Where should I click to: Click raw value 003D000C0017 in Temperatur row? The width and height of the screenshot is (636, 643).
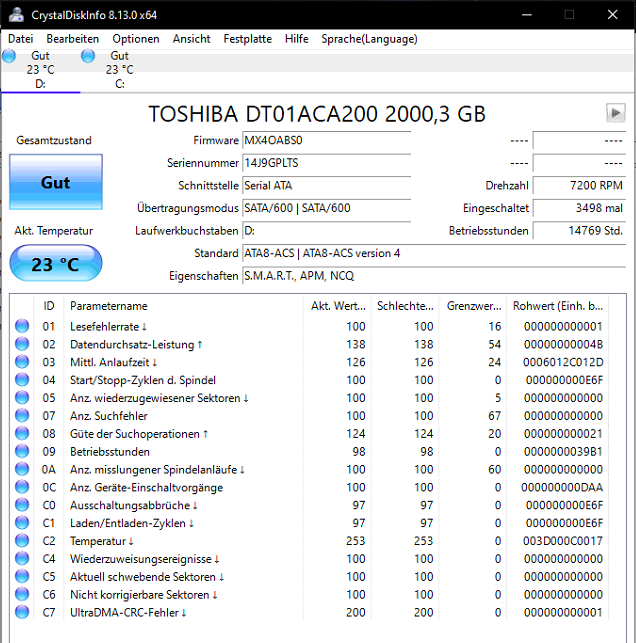pos(563,541)
